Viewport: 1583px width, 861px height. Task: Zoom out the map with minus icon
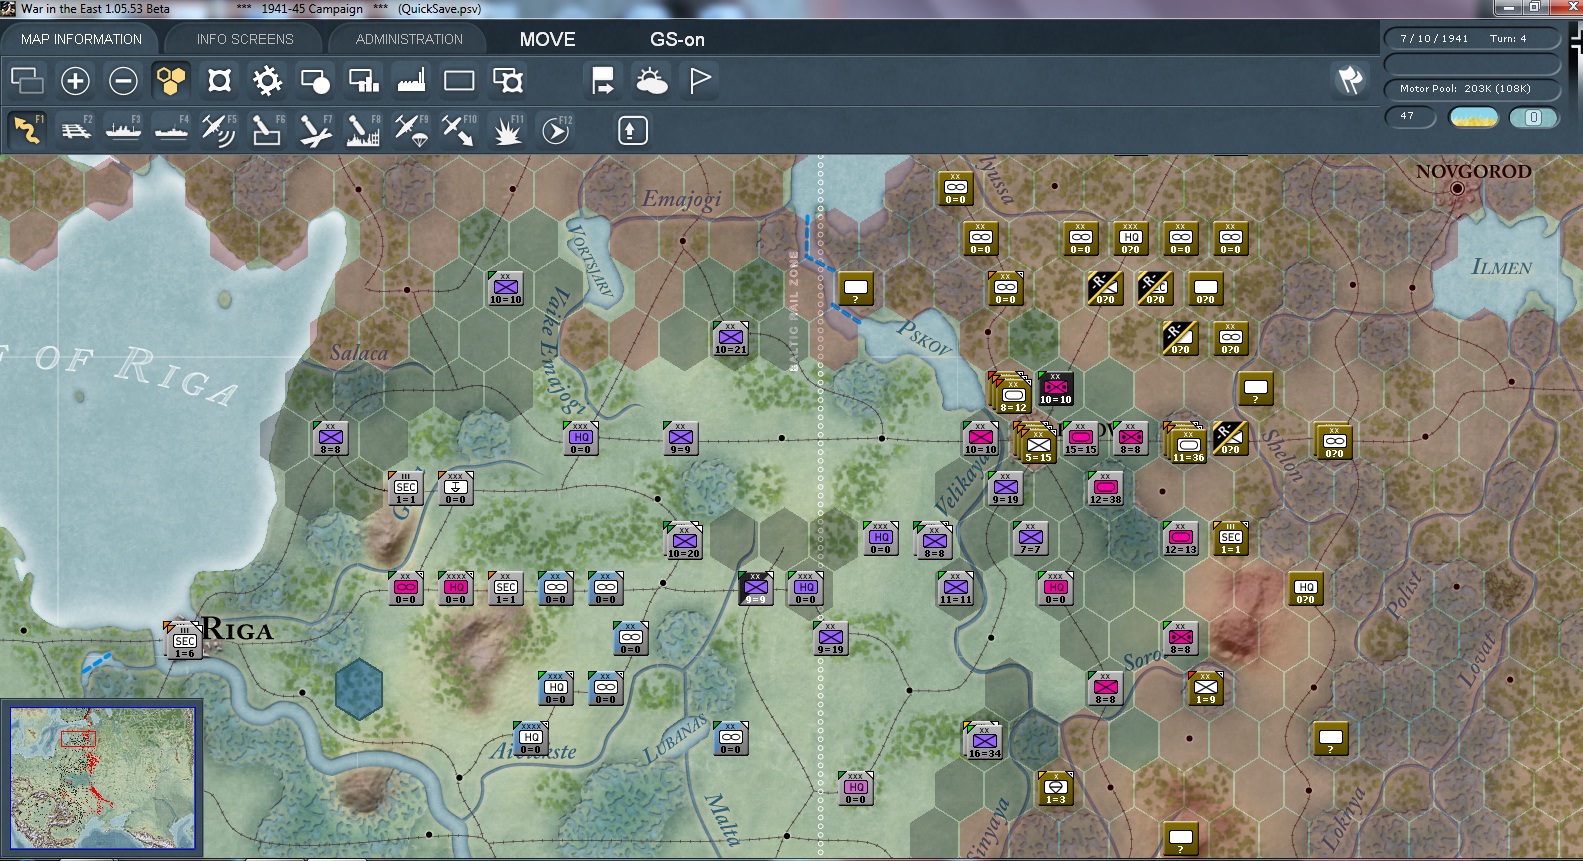click(123, 80)
